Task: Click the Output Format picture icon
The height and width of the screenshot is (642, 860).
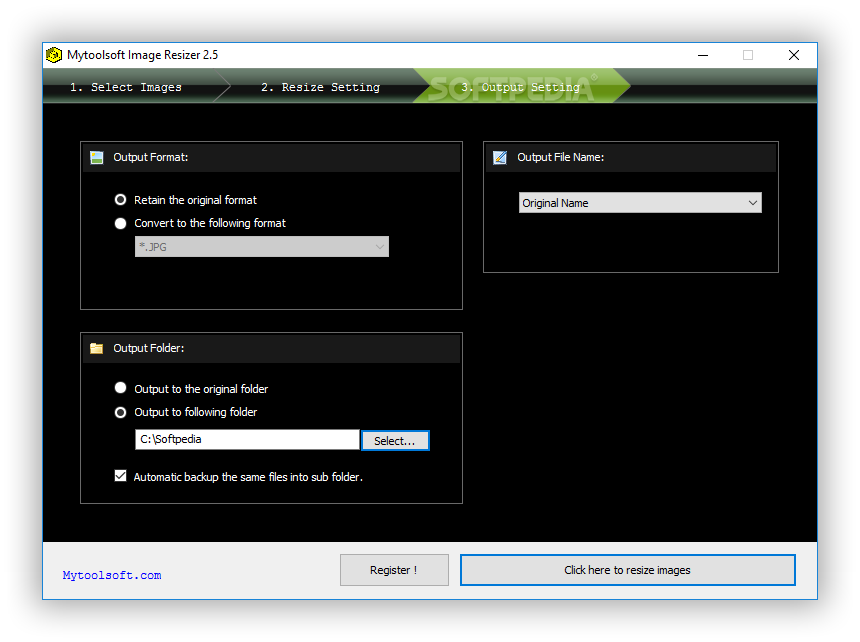Action: click(97, 158)
